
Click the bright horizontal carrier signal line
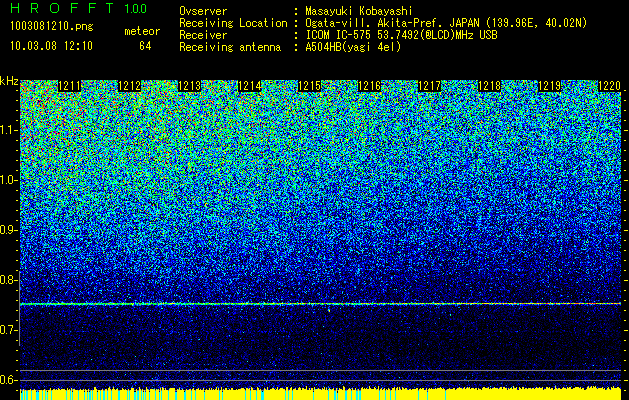pos(320,304)
